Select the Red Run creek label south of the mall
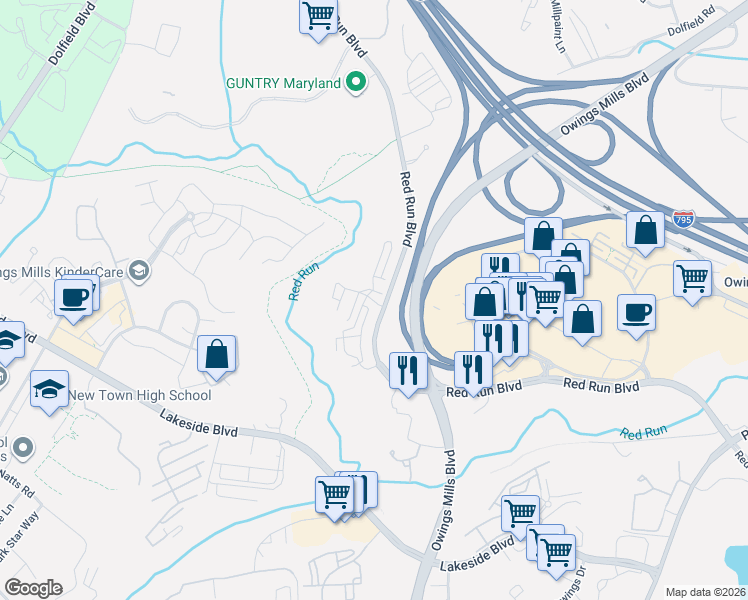The image size is (748, 600). pos(643,433)
